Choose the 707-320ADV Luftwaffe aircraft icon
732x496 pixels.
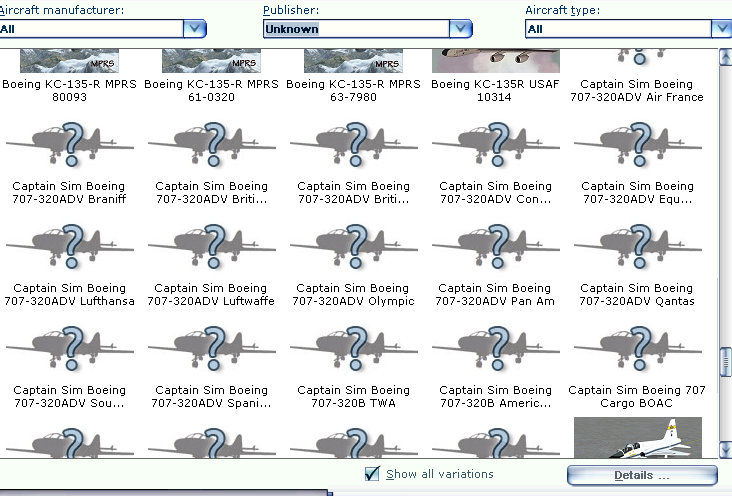(x=211, y=244)
